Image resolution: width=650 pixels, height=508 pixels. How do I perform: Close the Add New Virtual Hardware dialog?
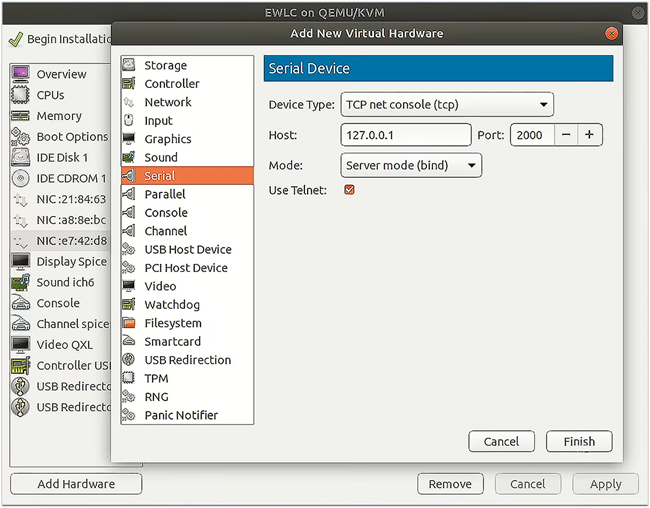[x=611, y=33]
